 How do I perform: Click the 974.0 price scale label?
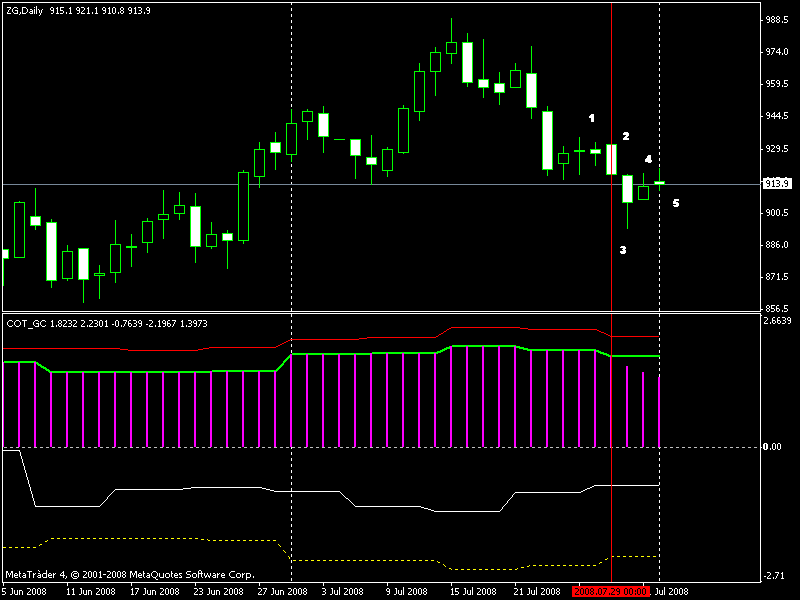pyautogui.click(x=777, y=52)
